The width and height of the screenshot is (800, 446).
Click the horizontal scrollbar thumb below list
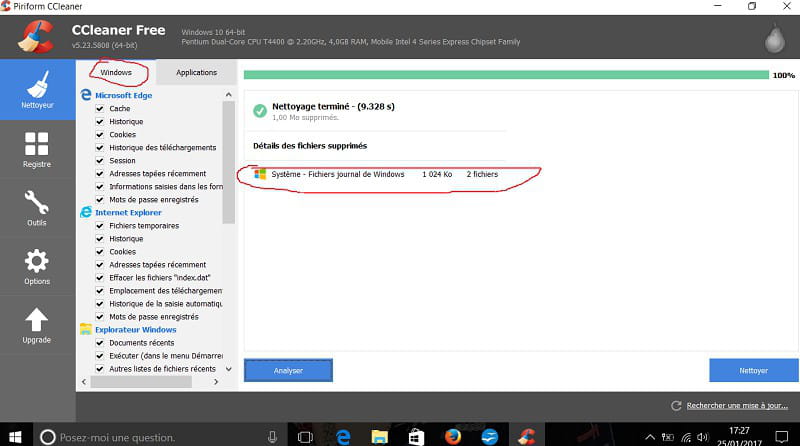[x=141, y=382]
